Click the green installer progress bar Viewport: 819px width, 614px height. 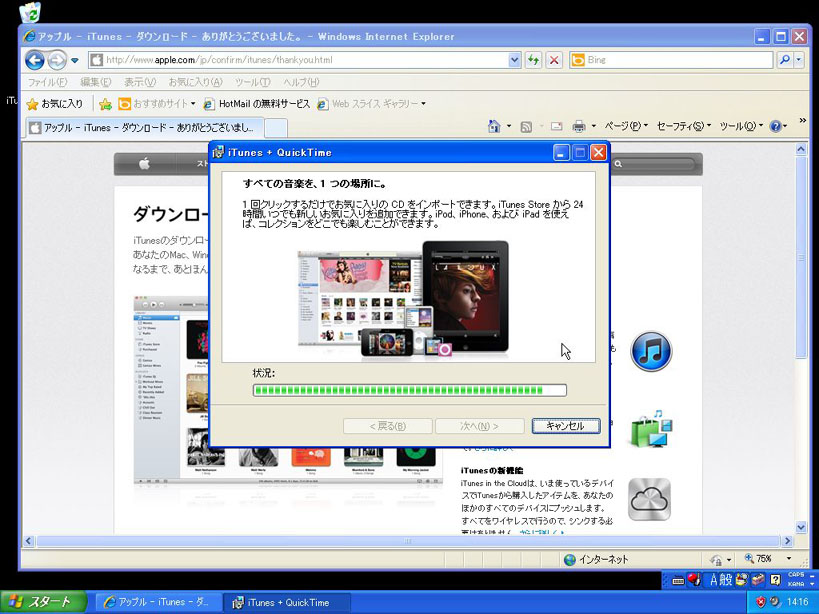pyautogui.click(x=410, y=390)
